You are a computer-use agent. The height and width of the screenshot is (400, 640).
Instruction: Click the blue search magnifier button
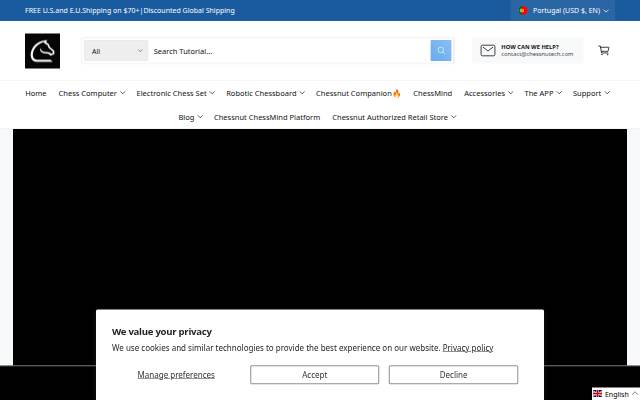click(441, 51)
